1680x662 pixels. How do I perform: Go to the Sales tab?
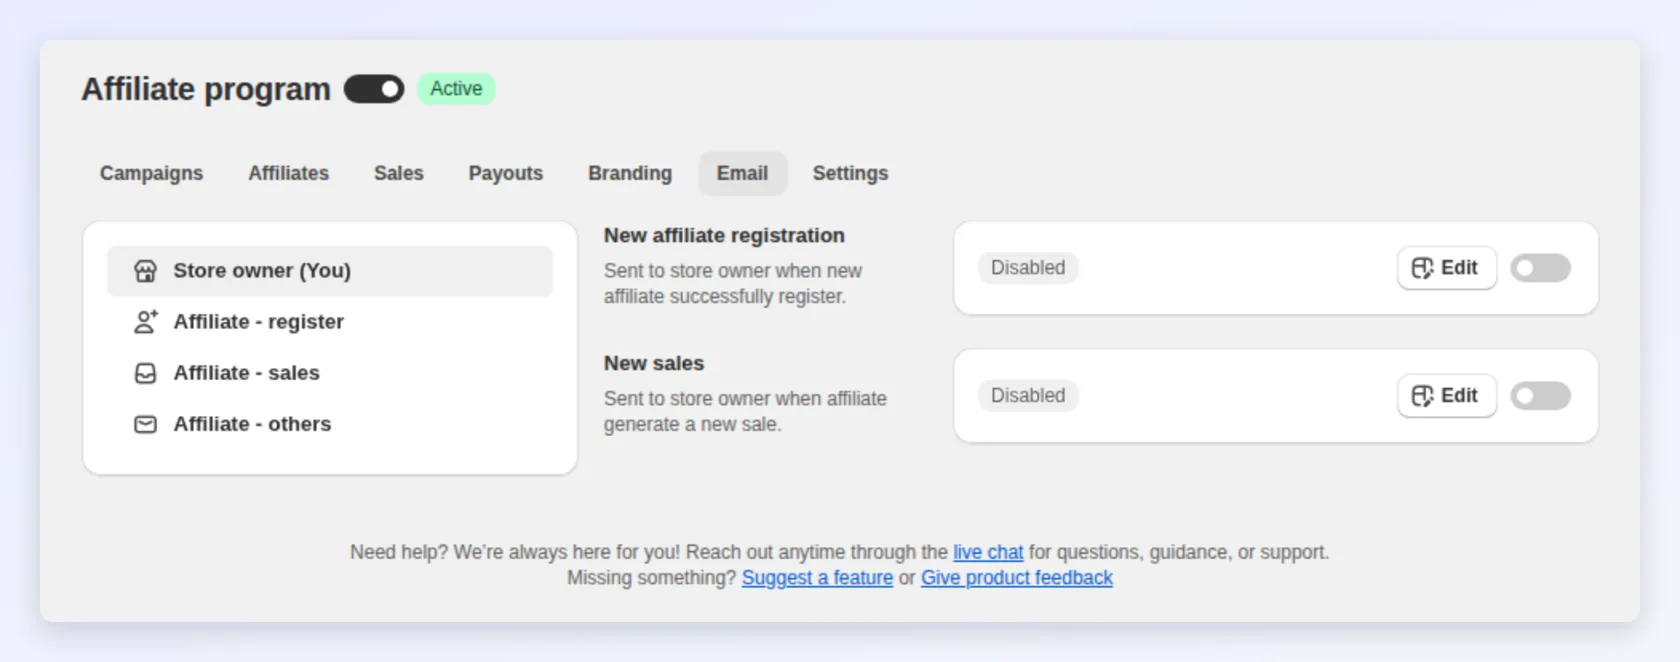[x=398, y=173]
